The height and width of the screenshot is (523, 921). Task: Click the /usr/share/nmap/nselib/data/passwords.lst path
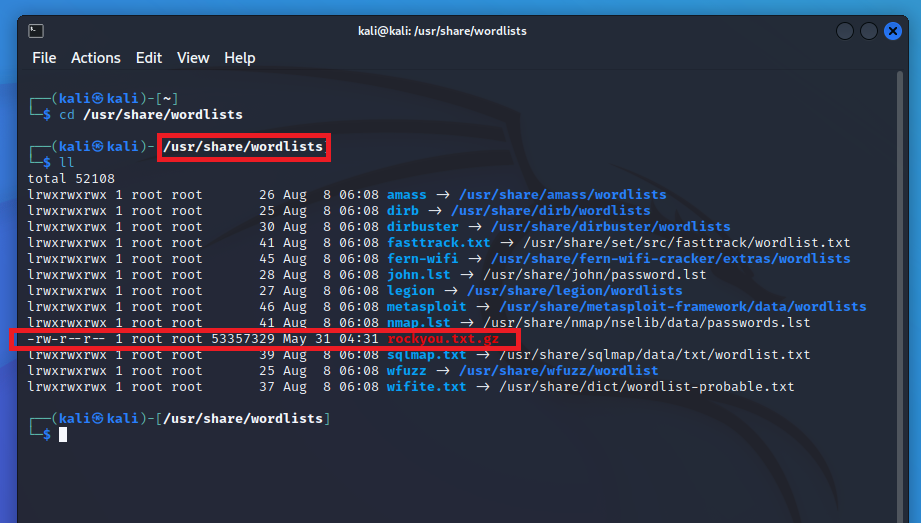click(x=647, y=323)
